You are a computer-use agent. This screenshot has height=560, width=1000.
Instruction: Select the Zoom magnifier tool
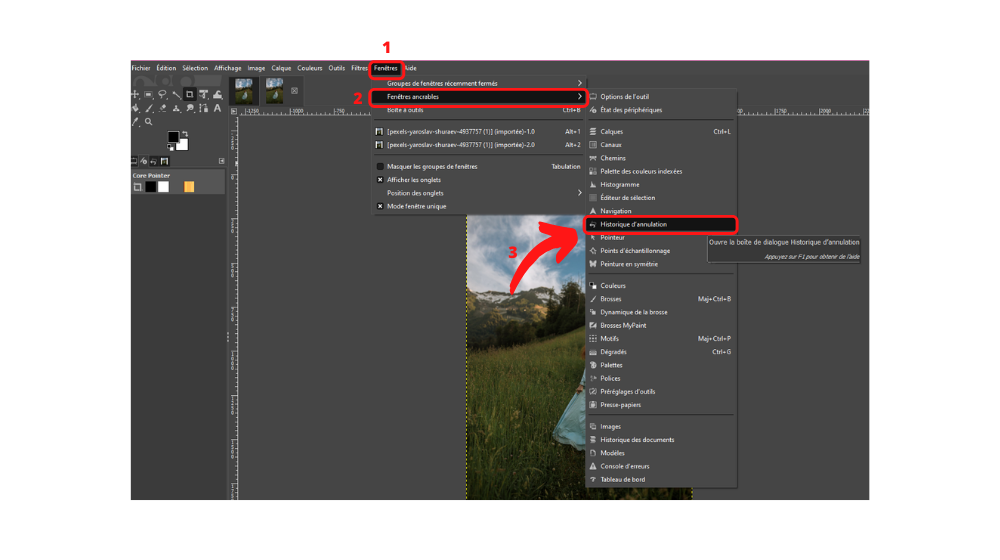tap(149, 121)
